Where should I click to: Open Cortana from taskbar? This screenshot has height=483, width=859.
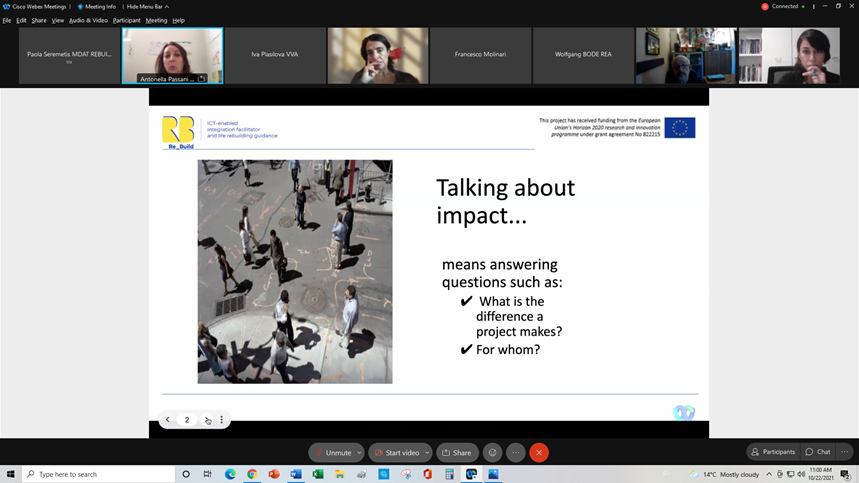coord(186,474)
